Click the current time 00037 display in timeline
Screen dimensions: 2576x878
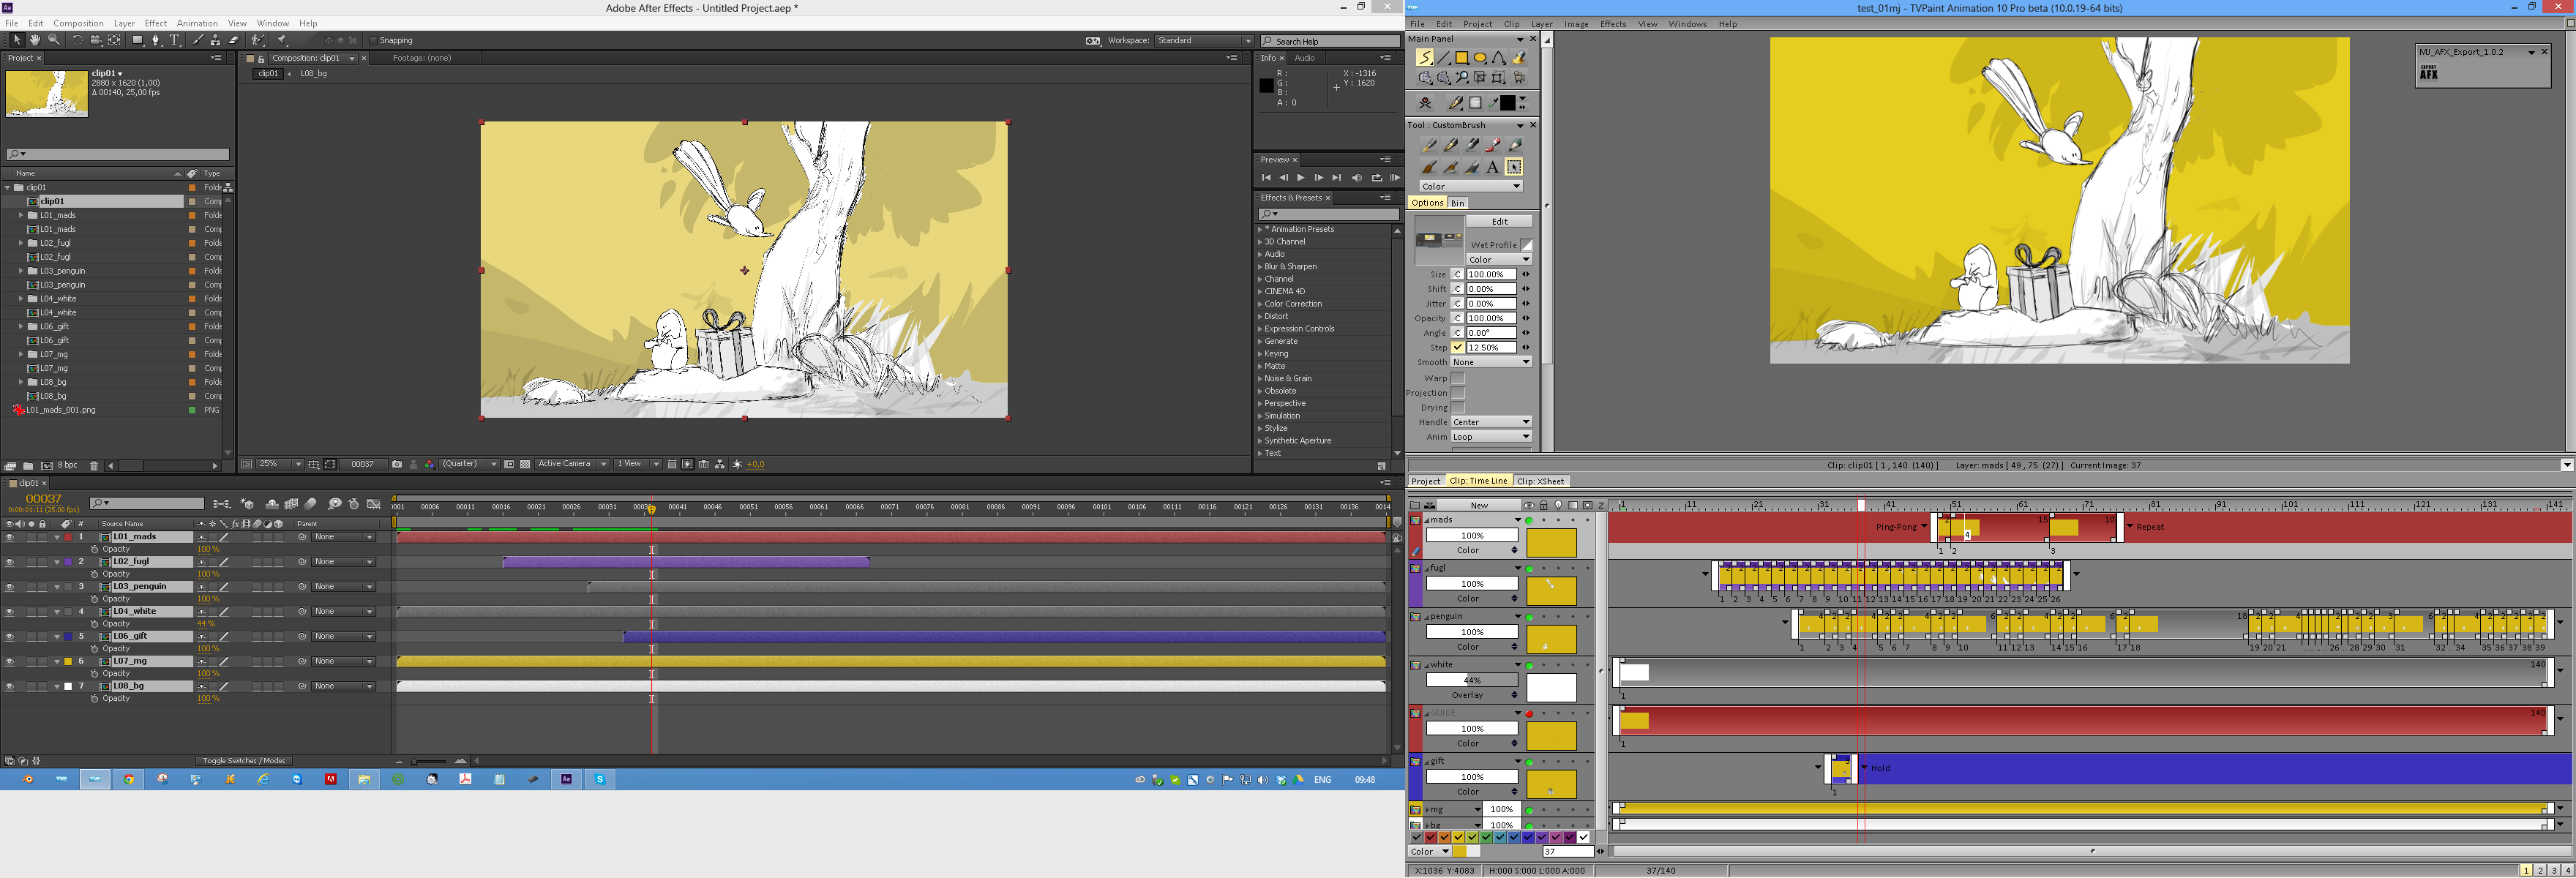[43, 498]
